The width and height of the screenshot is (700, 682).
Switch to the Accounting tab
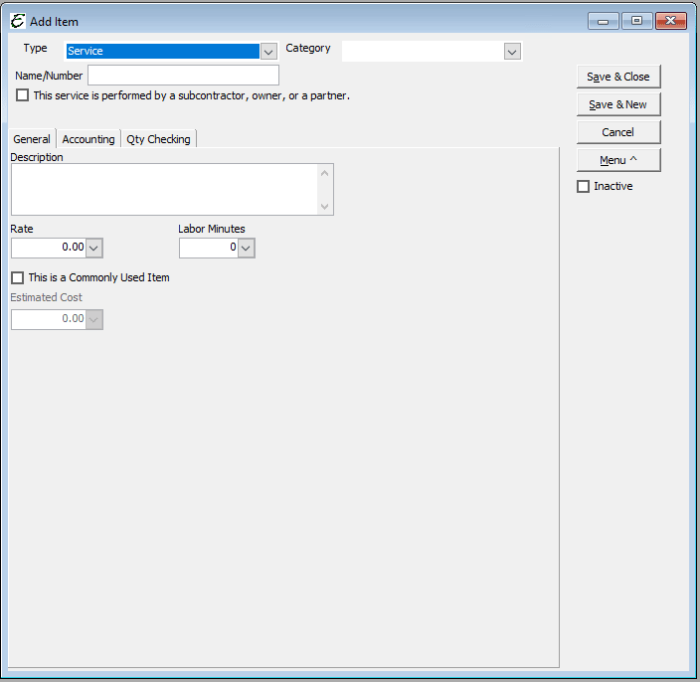coord(88,139)
